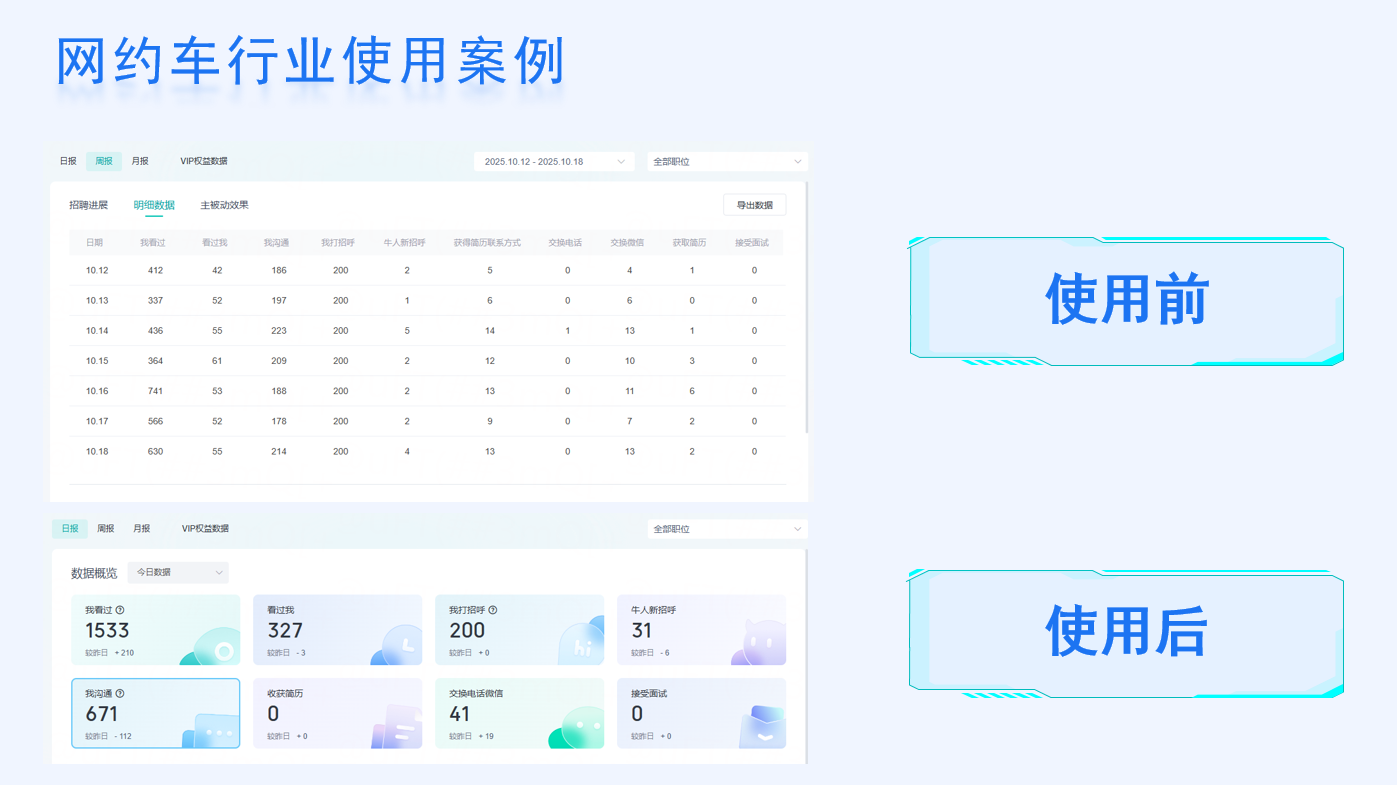Click the 日期 column header
This screenshot has height=785, width=1397.
(x=94, y=243)
